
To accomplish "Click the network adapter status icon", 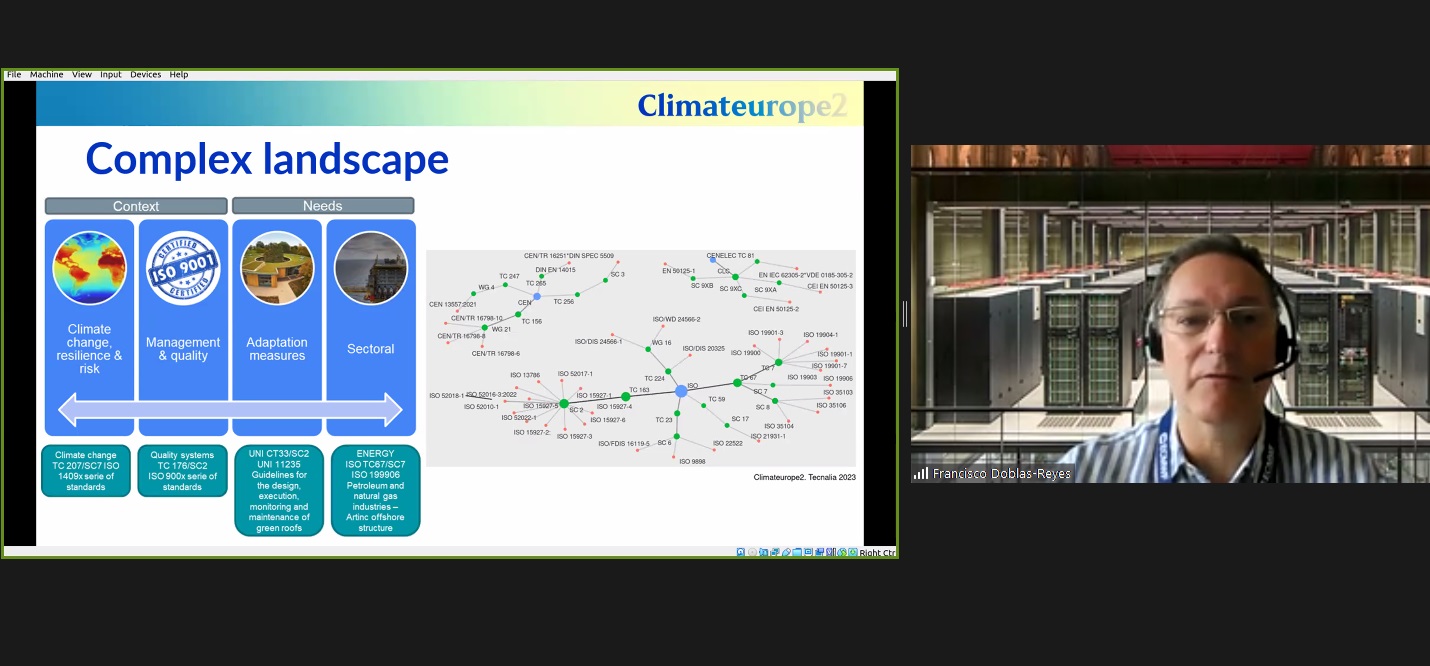I will 775,552.
